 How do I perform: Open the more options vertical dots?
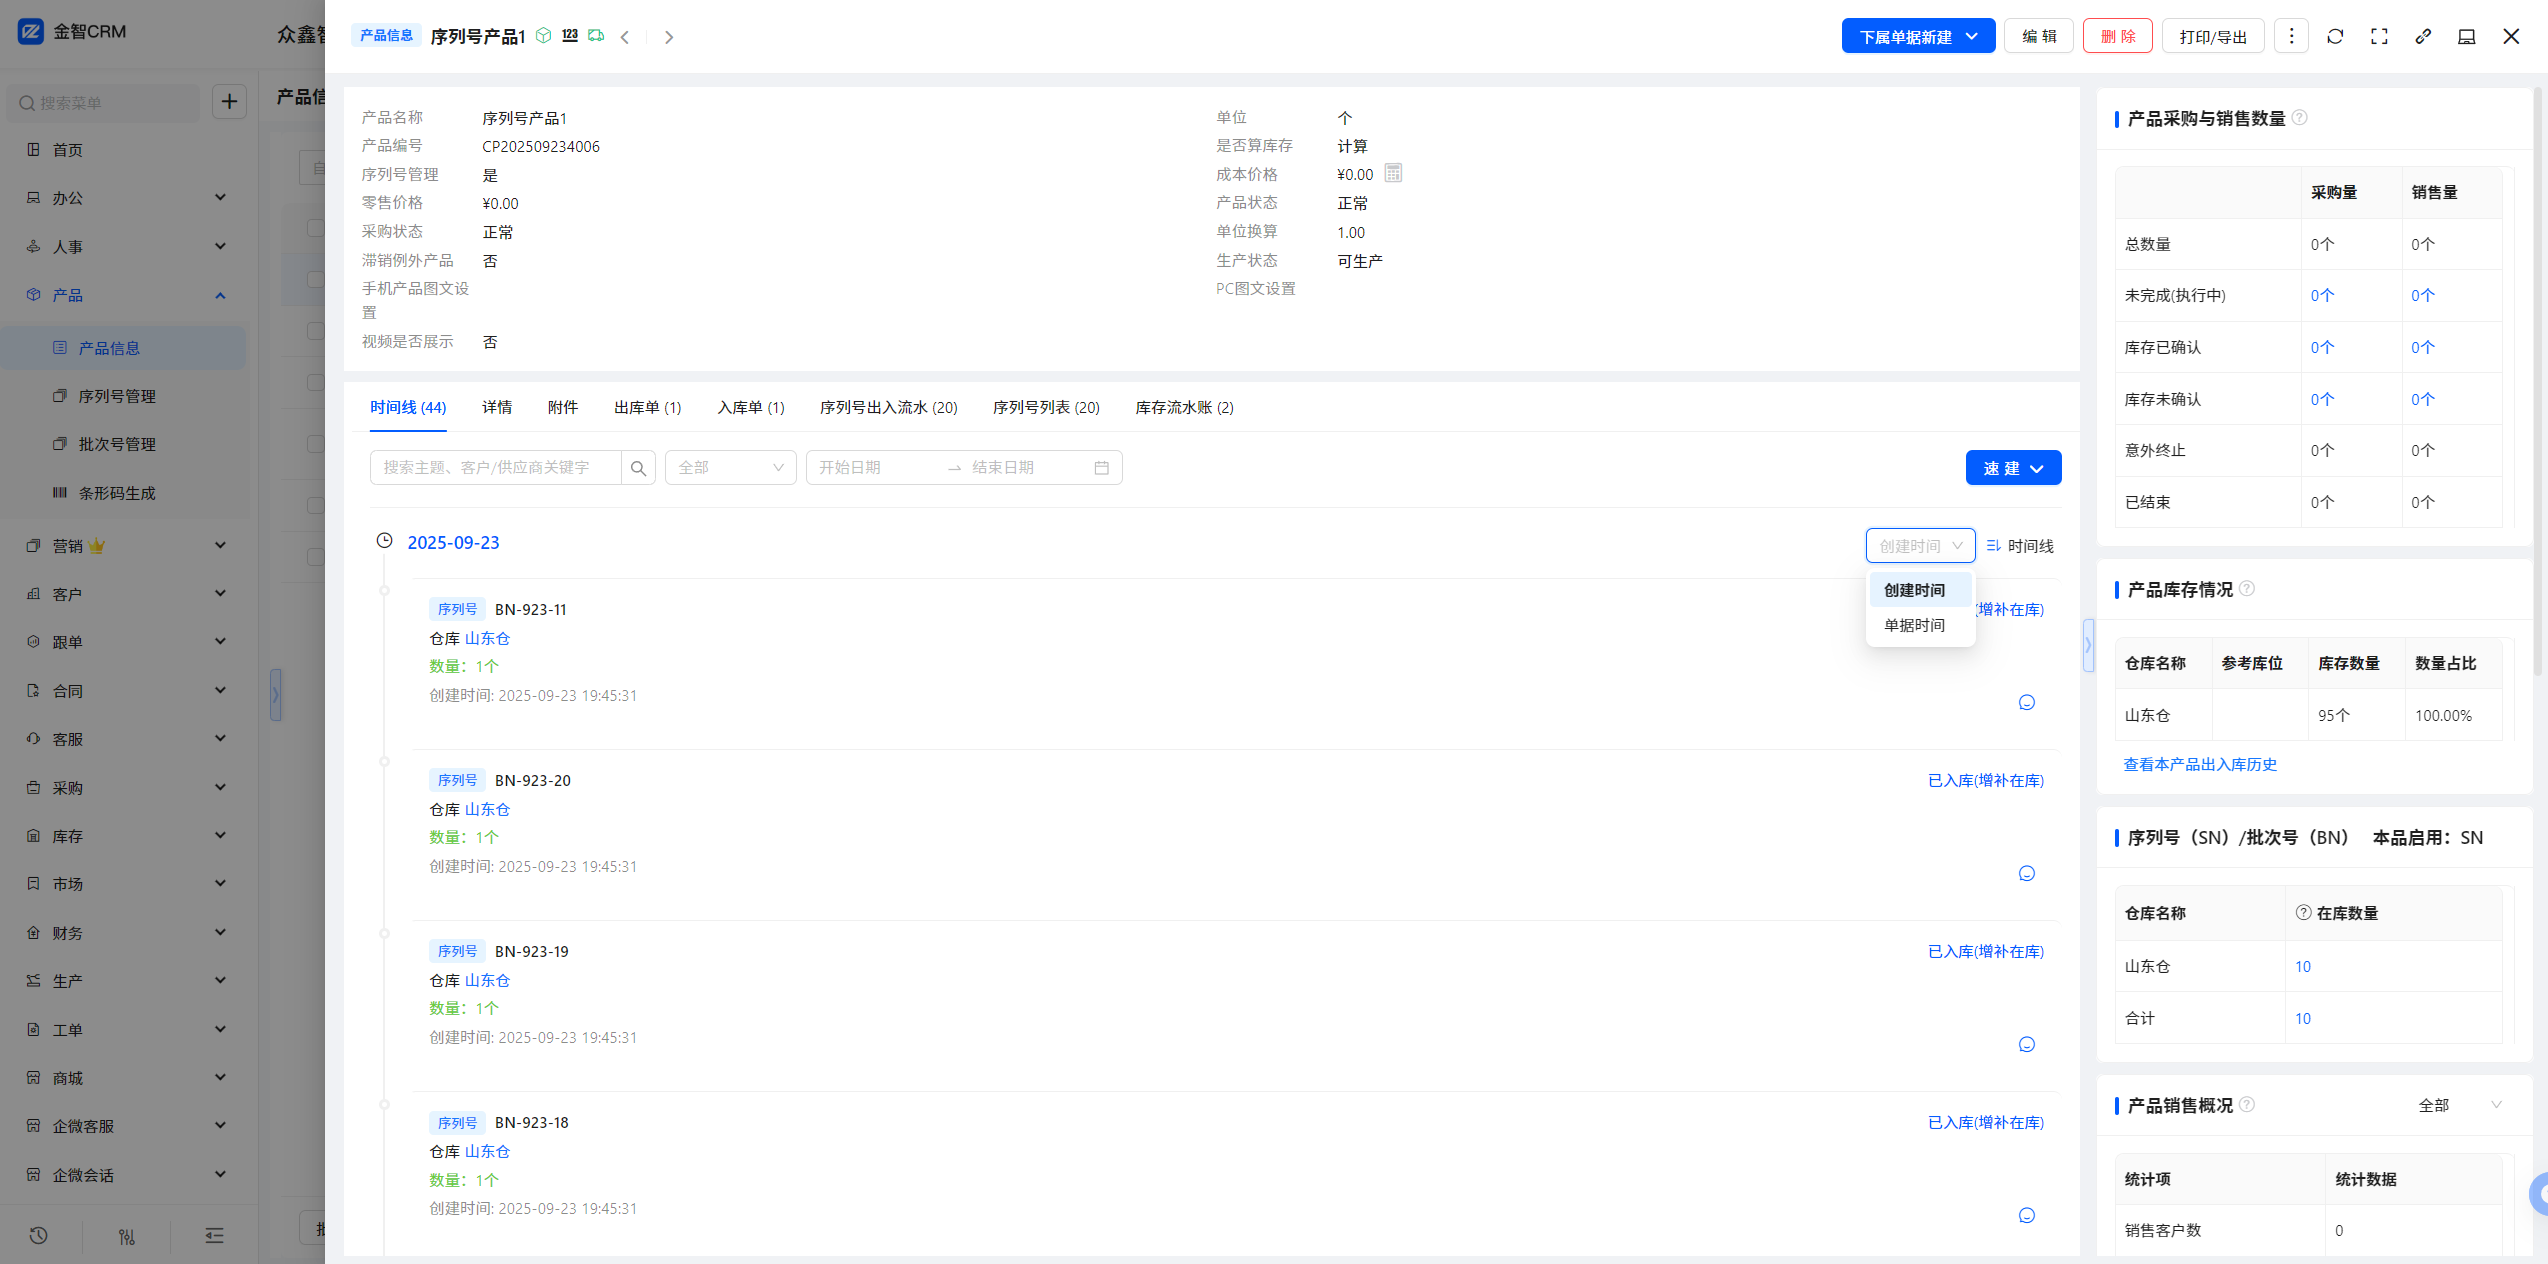[2291, 37]
